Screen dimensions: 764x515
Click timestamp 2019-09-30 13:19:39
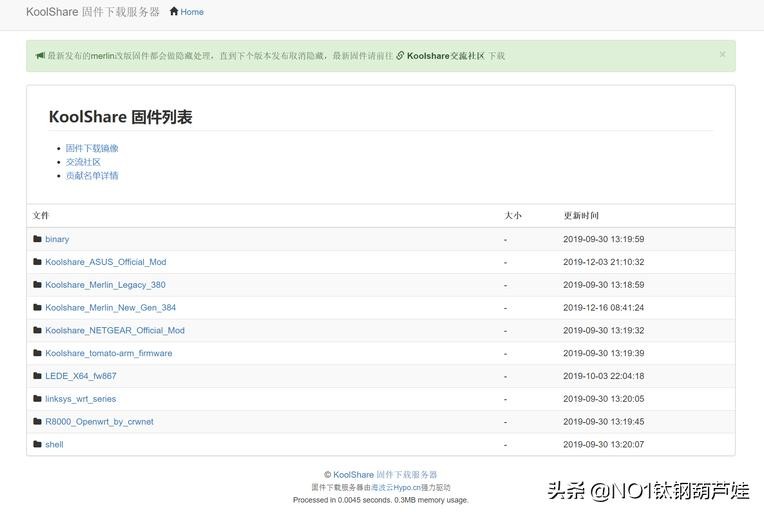click(604, 353)
